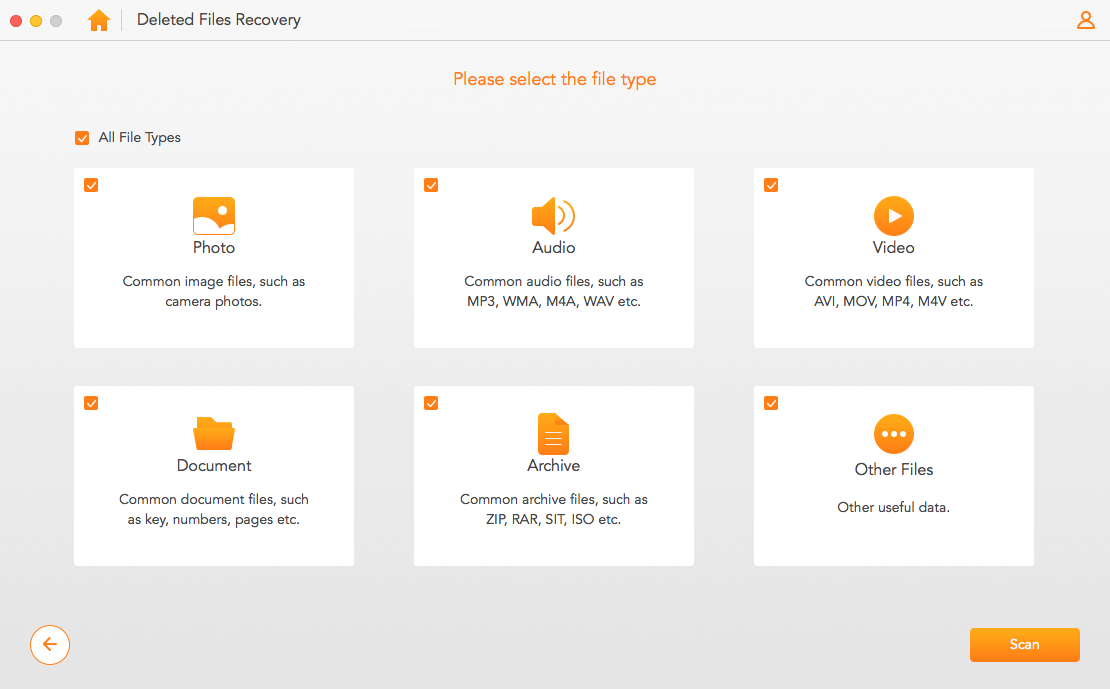Screen dimensions: 1110x689
Task: Toggle the Video card checkbox
Action: [x=772, y=186]
